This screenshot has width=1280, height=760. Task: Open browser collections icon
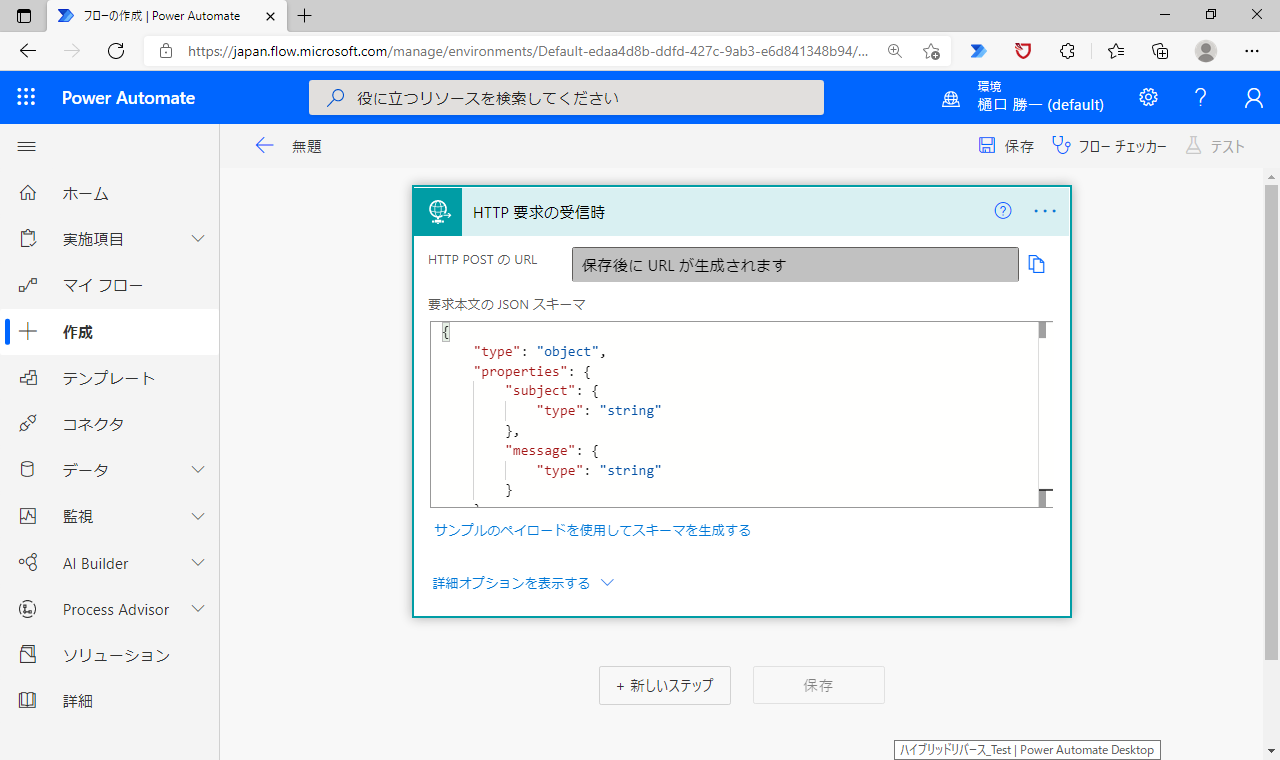(1160, 51)
